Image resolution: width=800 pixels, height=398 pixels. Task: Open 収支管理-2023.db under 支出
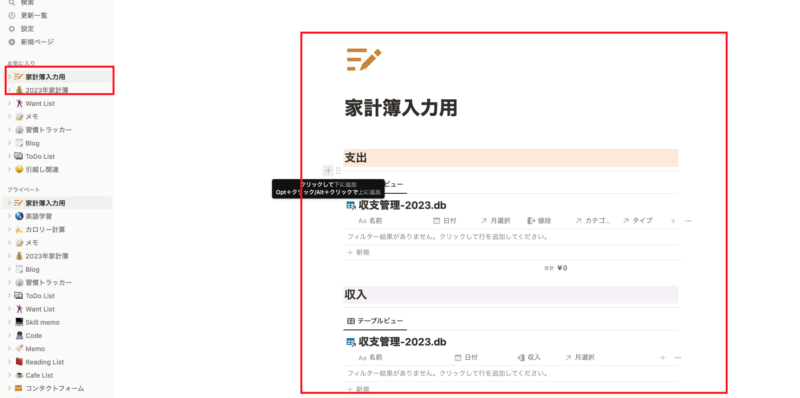coord(403,206)
